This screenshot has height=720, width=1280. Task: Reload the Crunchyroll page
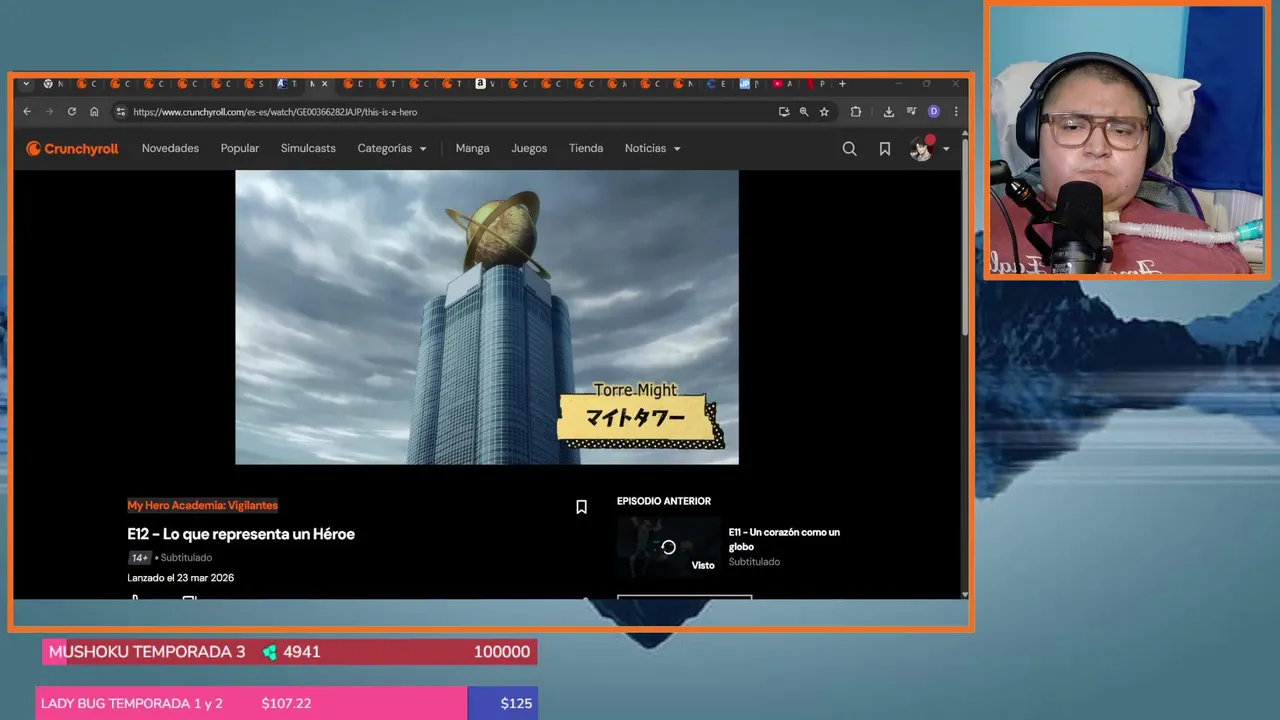(x=71, y=112)
